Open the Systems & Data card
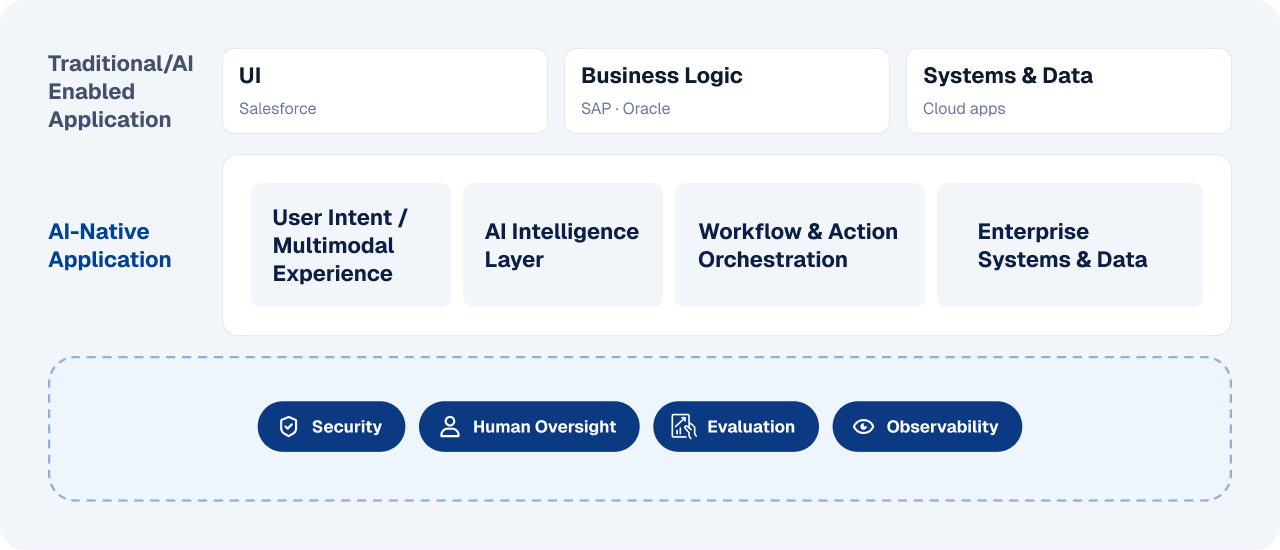Viewport: 1280px width, 550px height. coord(1069,91)
